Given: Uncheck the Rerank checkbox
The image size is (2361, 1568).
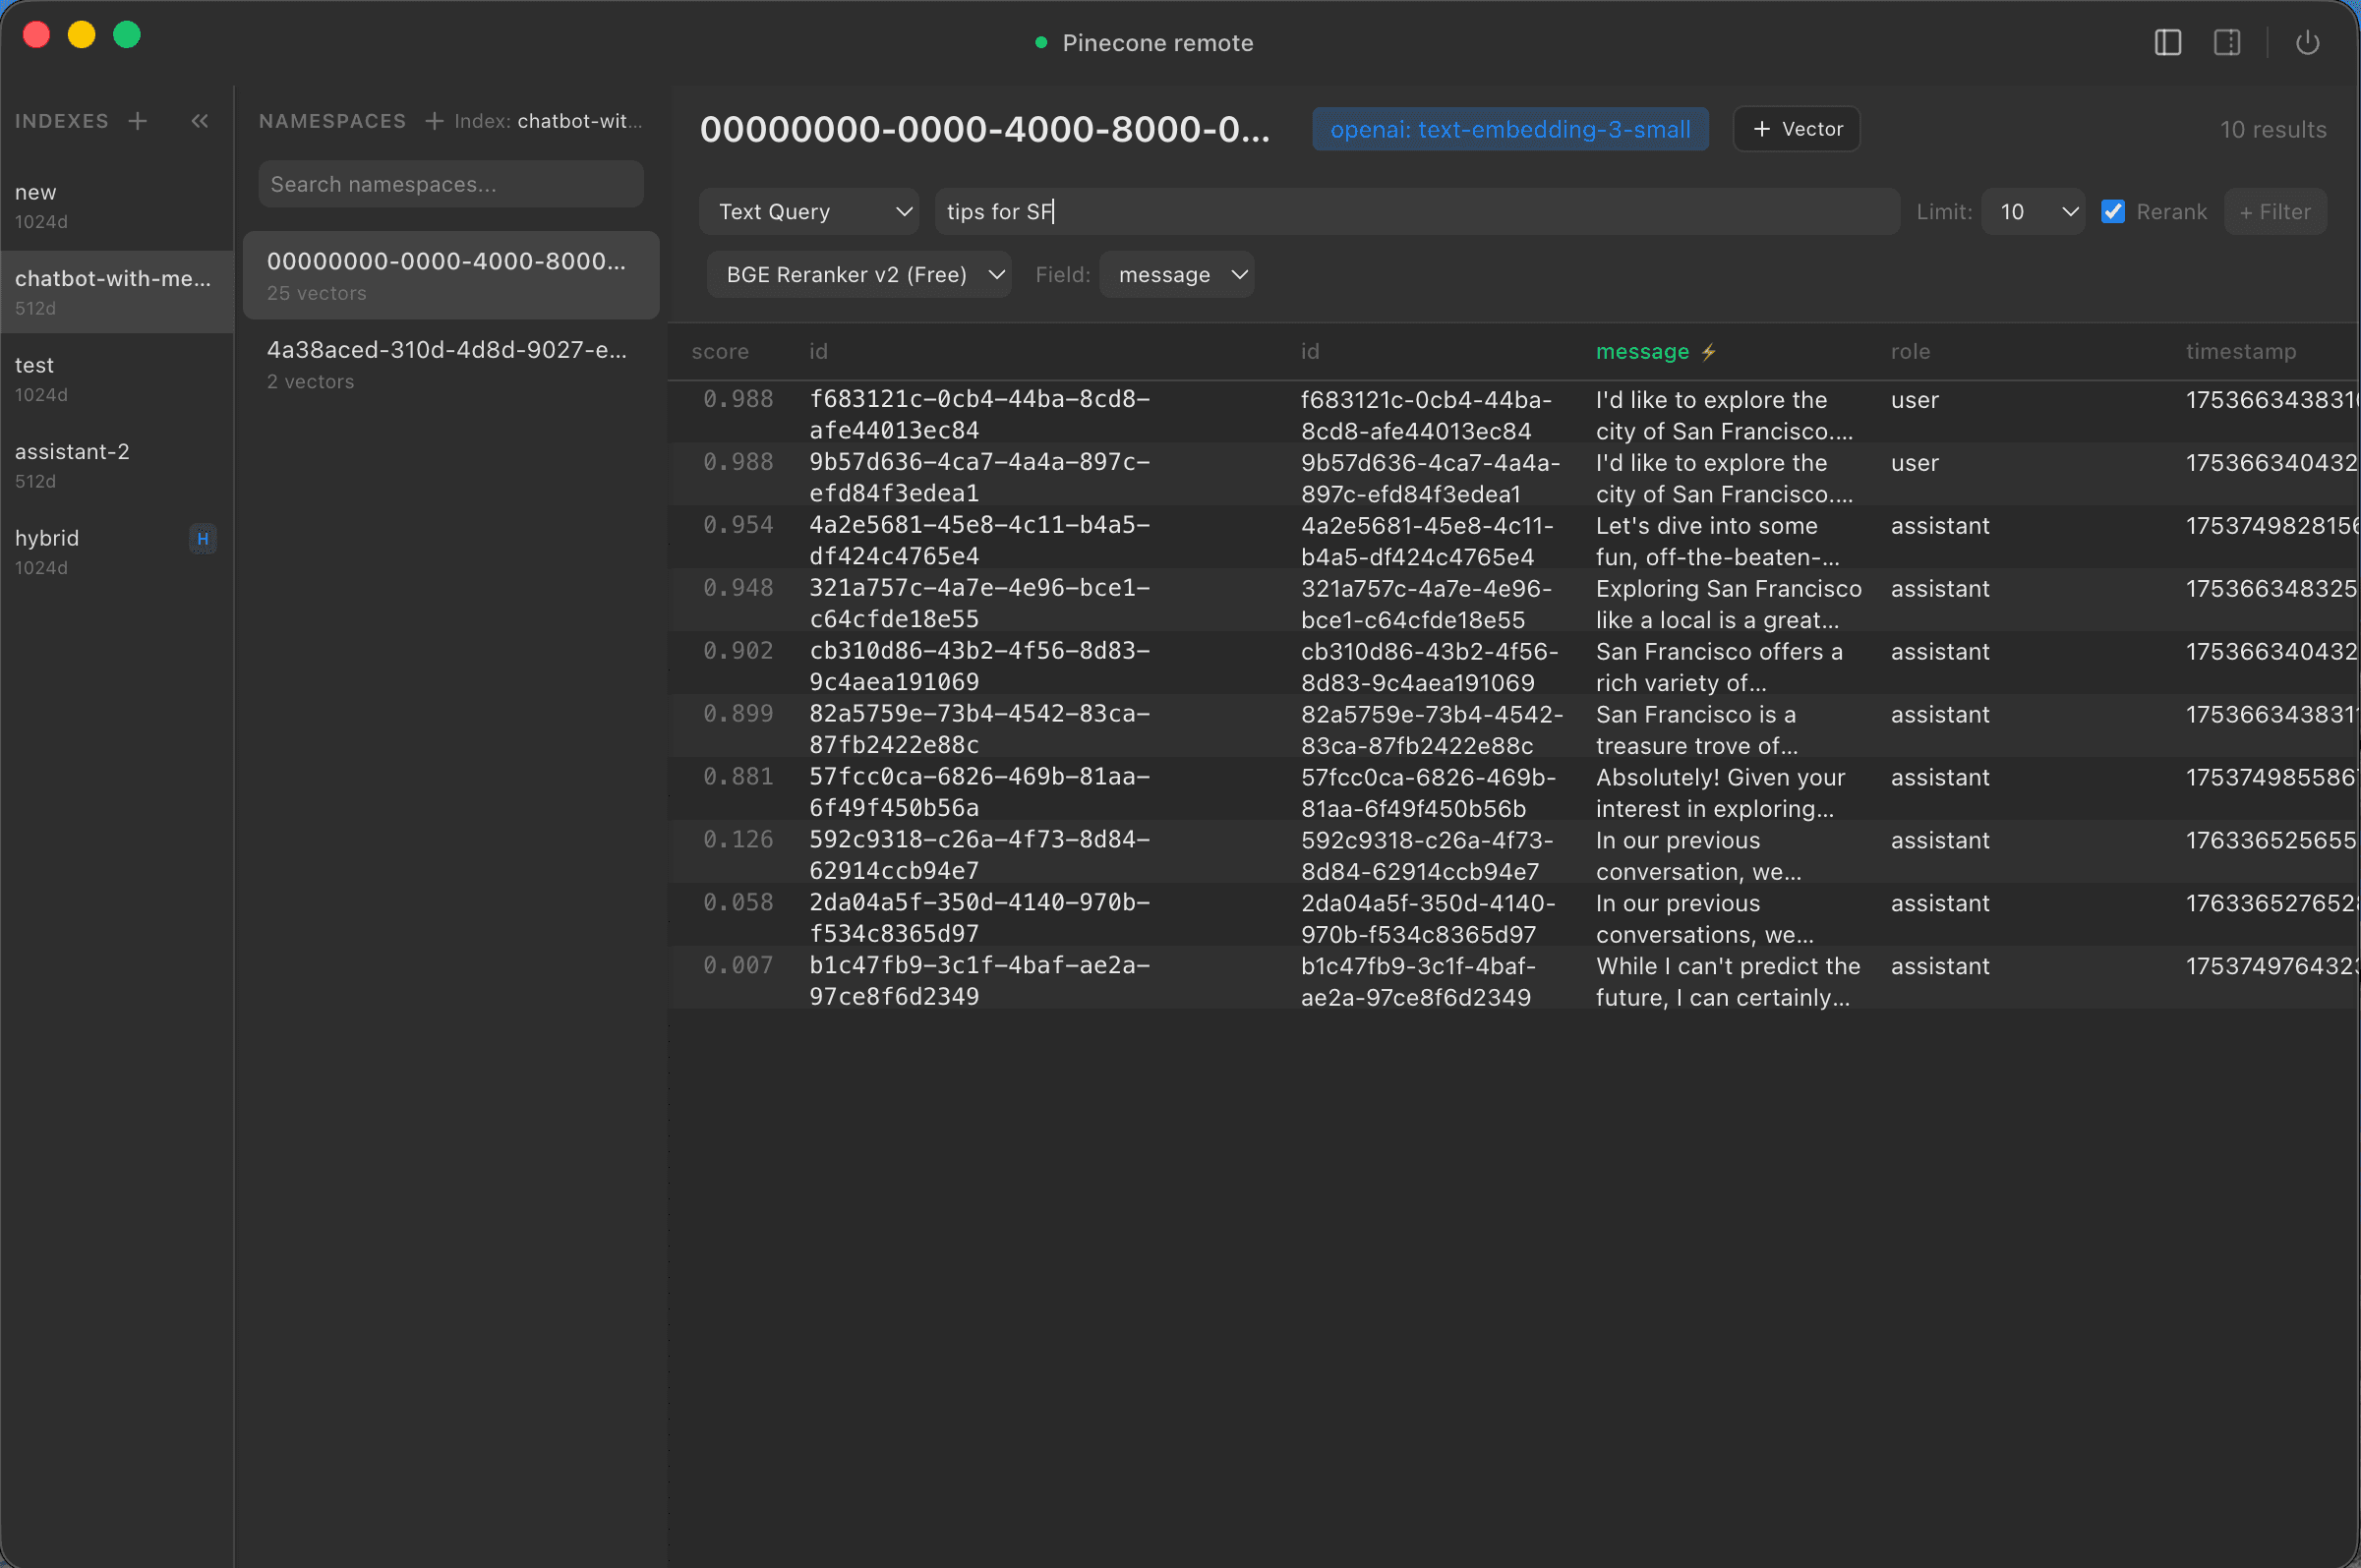Looking at the screenshot, I should [x=2113, y=212].
